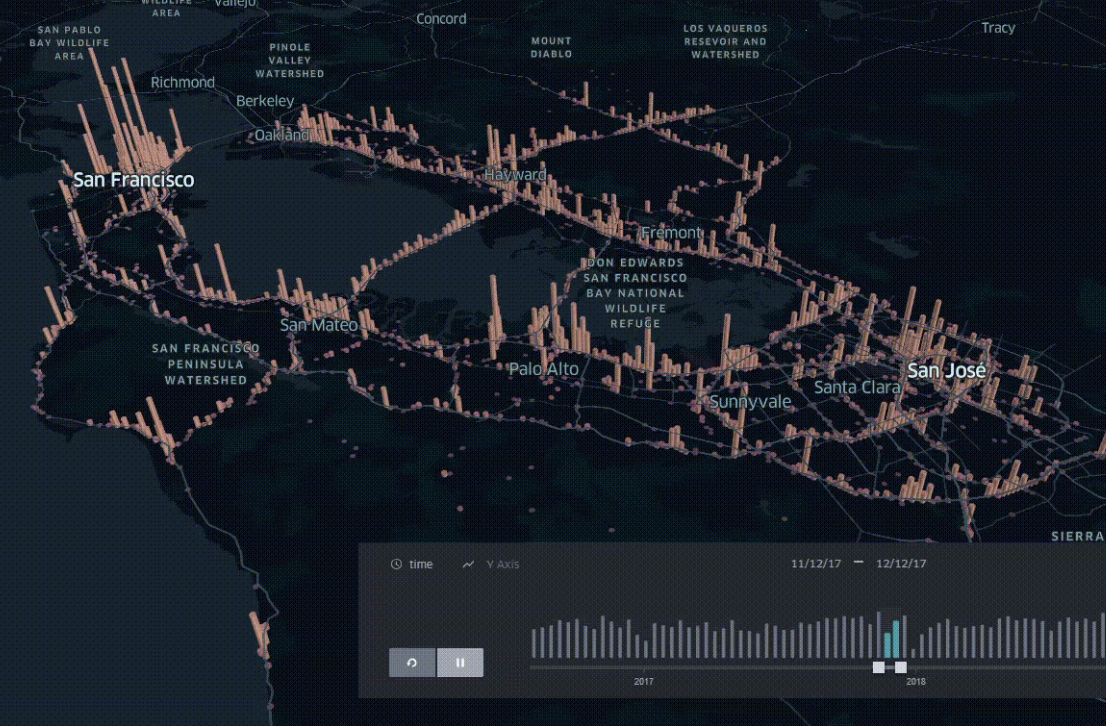This screenshot has width=1106, height=726.
Task: Click the Palo Alto map label
Action: point(544,368)
